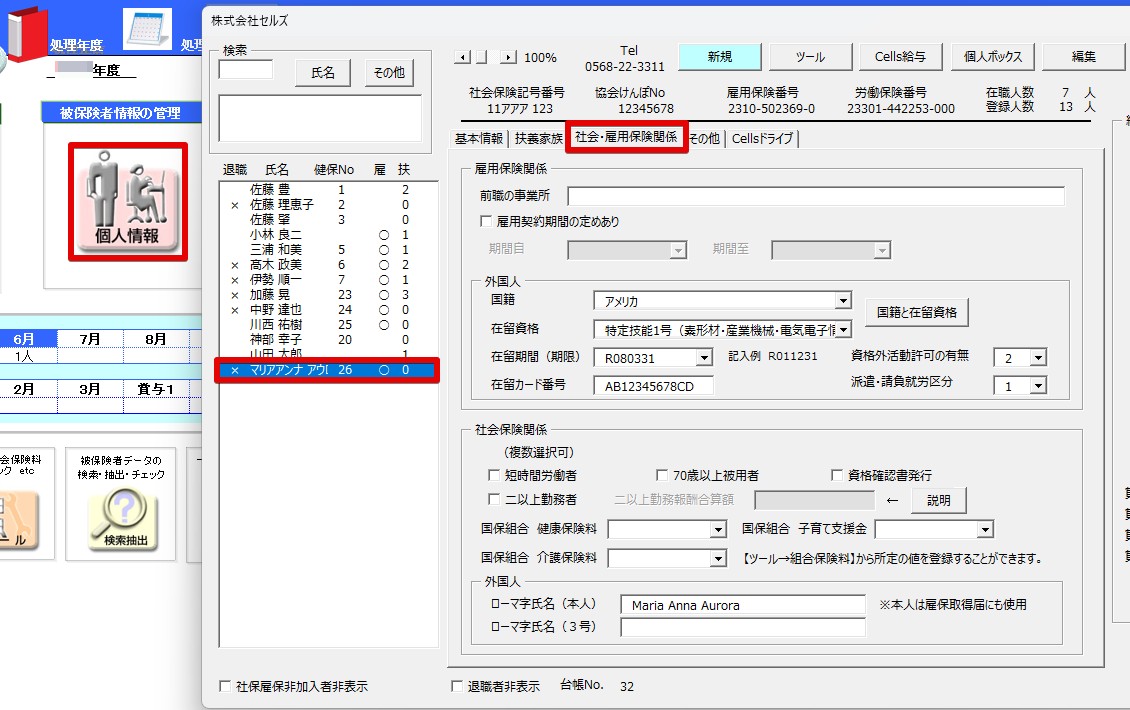Click the 前職の事業所 input field
This screenshot has height=710, width=1130.
[x=816, y=196]
